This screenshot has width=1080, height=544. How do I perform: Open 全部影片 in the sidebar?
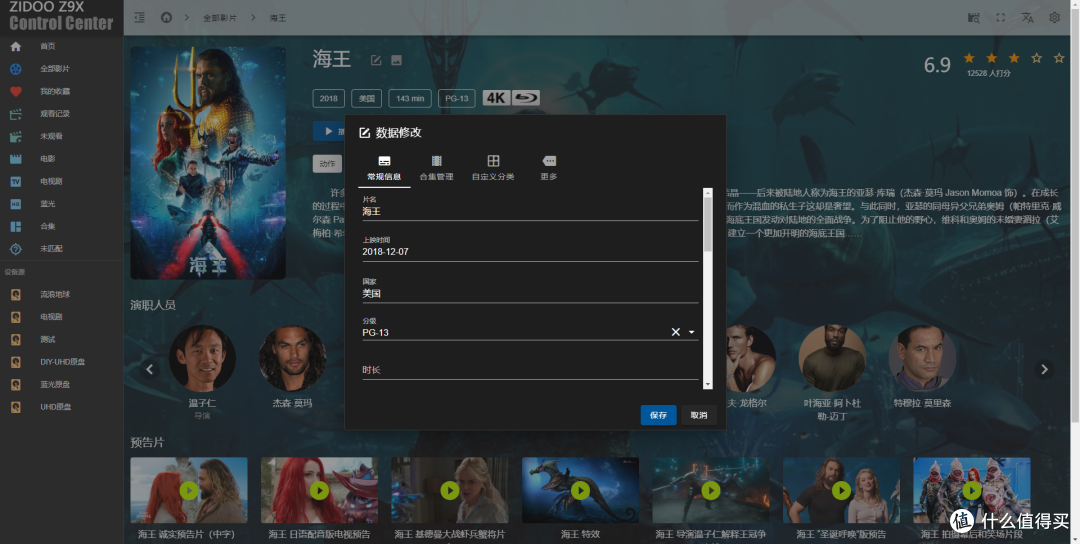pyautogui.click(x=62, y=69)
